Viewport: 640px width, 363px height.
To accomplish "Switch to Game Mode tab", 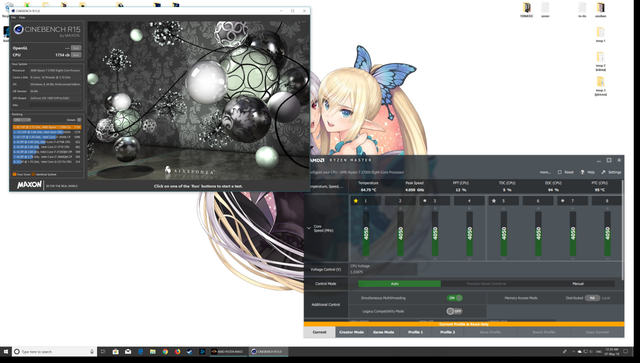I will tap(383, 332).
